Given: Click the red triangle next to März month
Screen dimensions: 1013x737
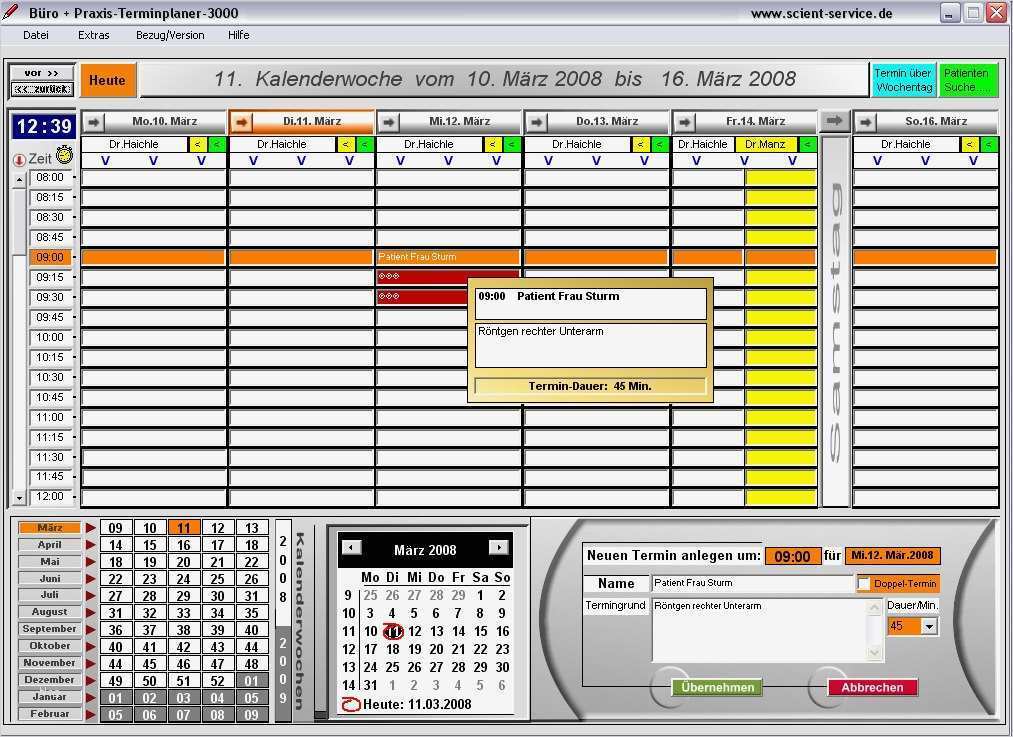Looking at the screenshot, I should tap(90, 528).
